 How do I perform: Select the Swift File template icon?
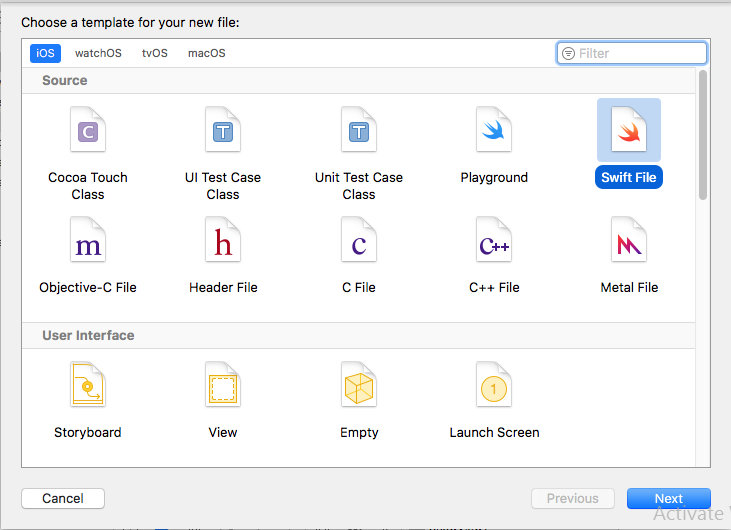[x=629, y=130]
